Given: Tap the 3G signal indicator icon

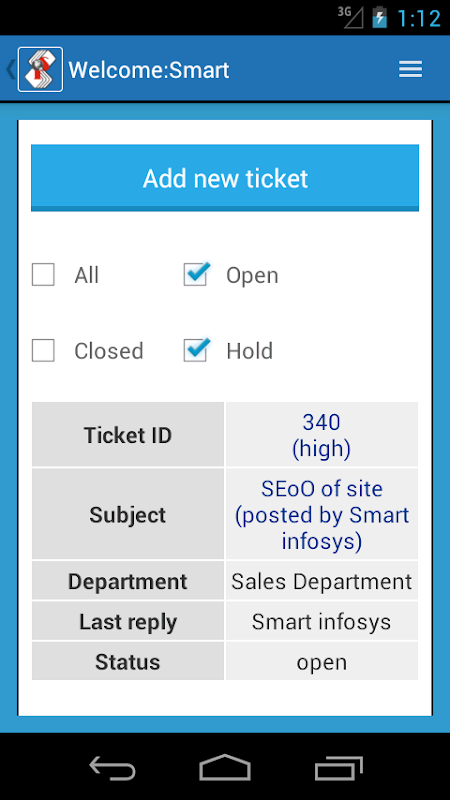Looking at the screenshot, I should click(x=350, y=17).
